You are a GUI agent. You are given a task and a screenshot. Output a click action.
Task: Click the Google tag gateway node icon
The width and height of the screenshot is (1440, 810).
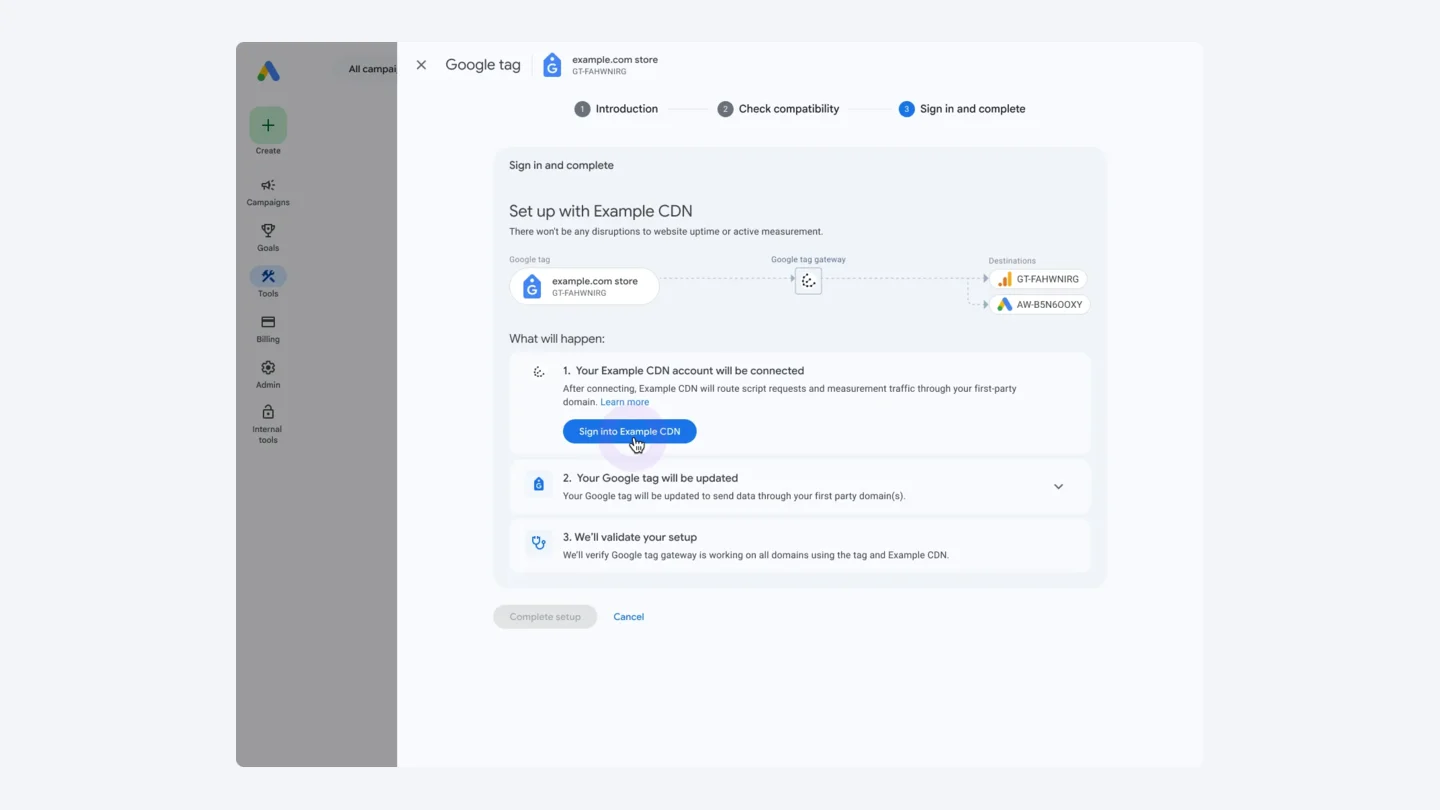808,282
